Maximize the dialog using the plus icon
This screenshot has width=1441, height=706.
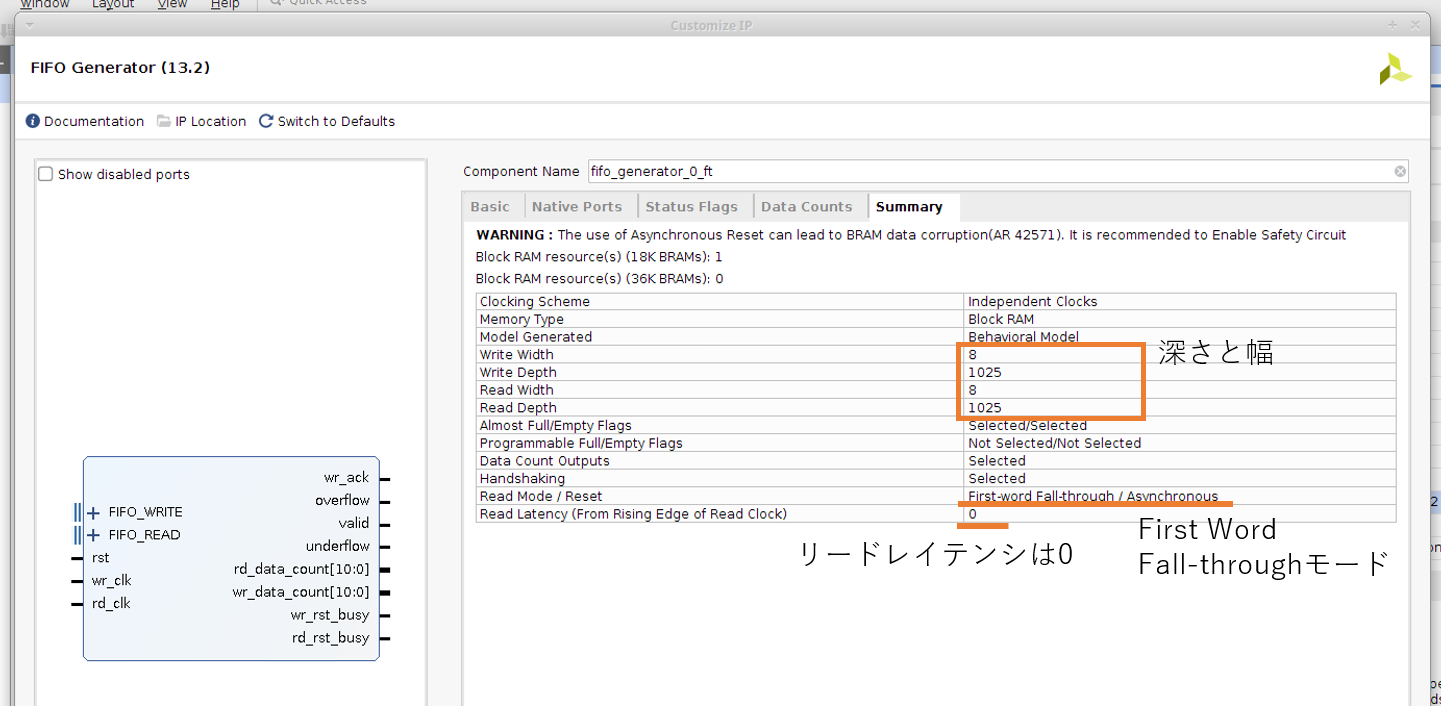pos(1392,25)
